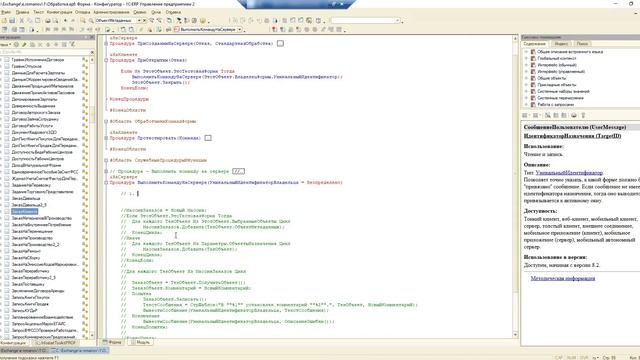Click the Redo arrow icon
The image size is (640, 360).
coord(73,20)
